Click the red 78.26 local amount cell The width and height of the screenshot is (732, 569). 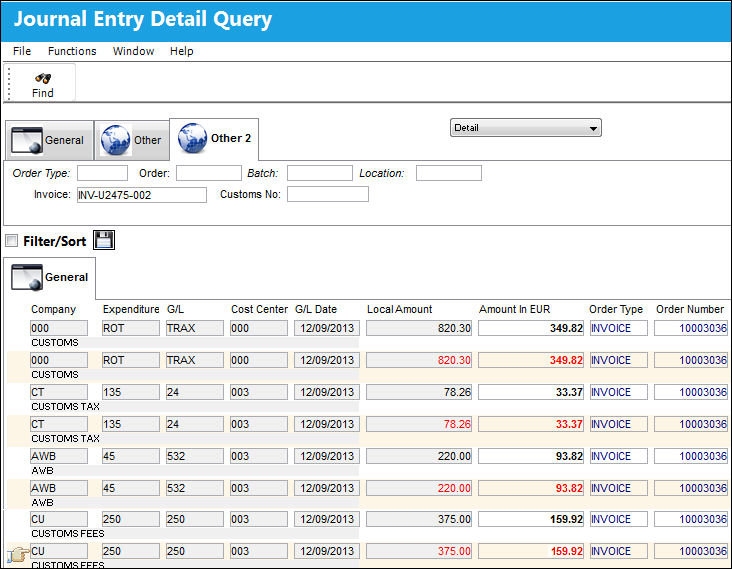[x=419, y=424]
